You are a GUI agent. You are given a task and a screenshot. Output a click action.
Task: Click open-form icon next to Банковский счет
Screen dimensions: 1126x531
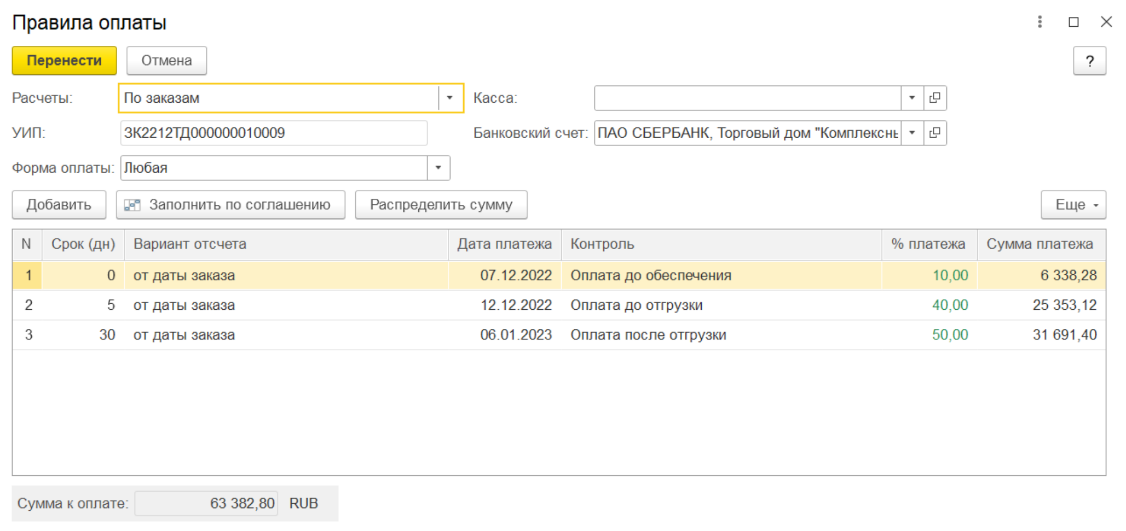935,133
